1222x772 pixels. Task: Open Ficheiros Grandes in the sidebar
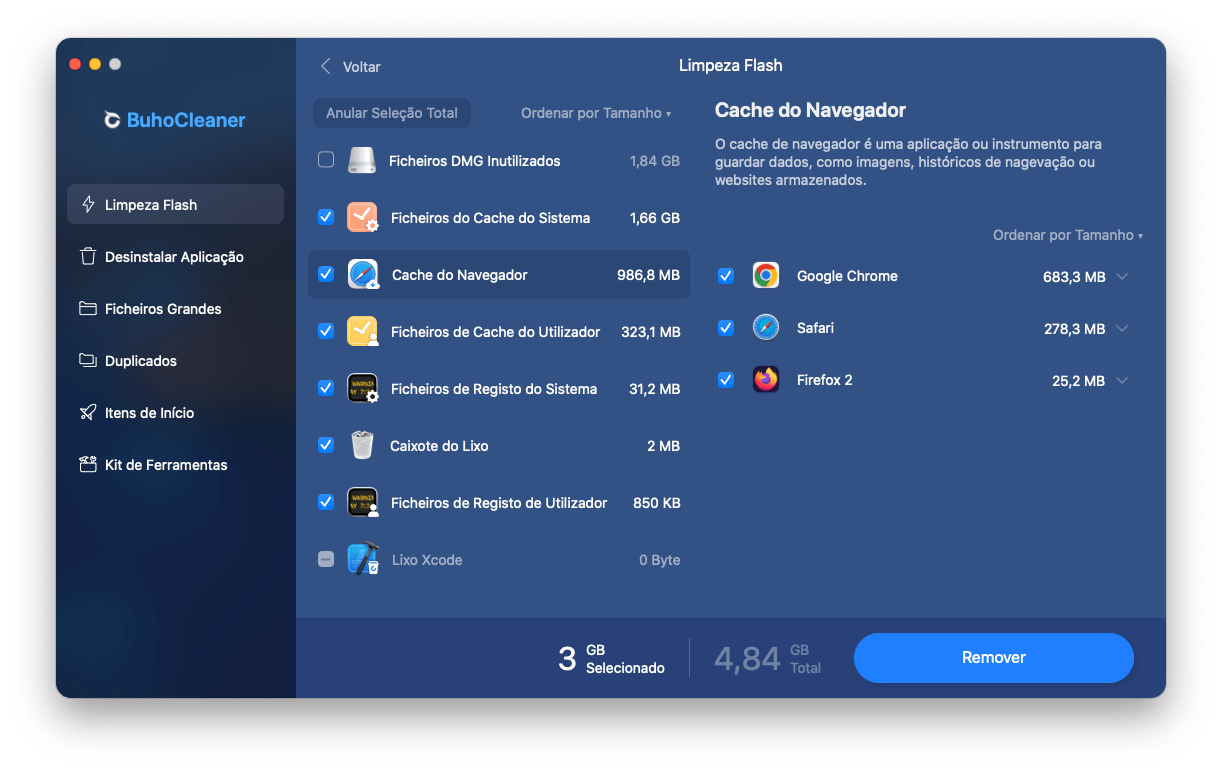tap(175, 308)
